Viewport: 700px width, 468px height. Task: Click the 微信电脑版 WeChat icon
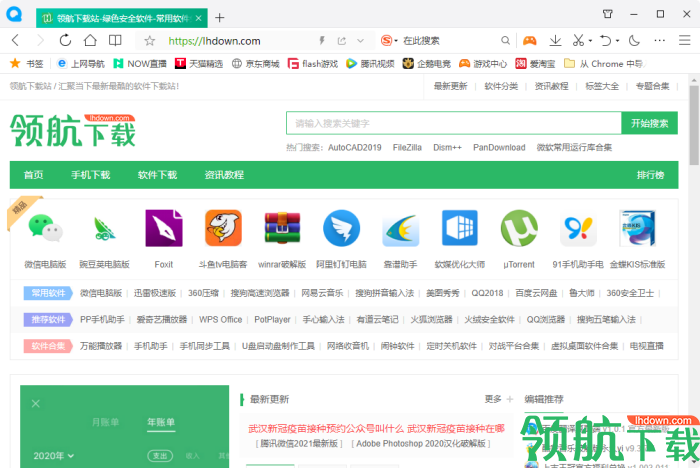click(45, 228)
